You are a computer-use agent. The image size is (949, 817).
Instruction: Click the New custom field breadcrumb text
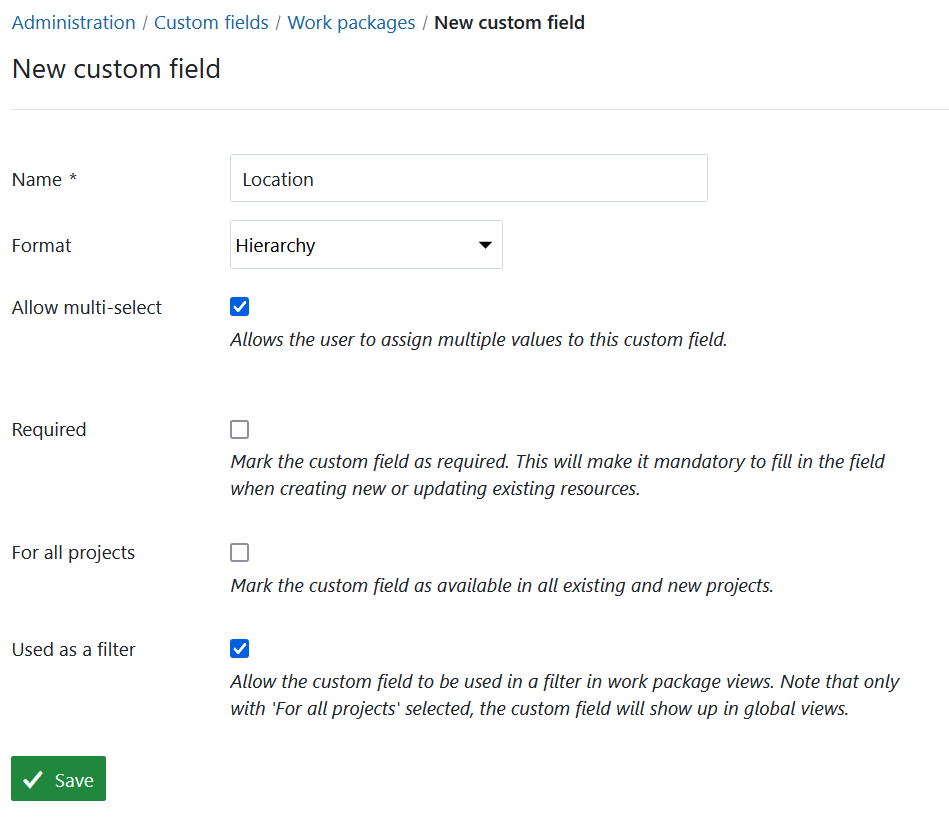tap(510, 22)
